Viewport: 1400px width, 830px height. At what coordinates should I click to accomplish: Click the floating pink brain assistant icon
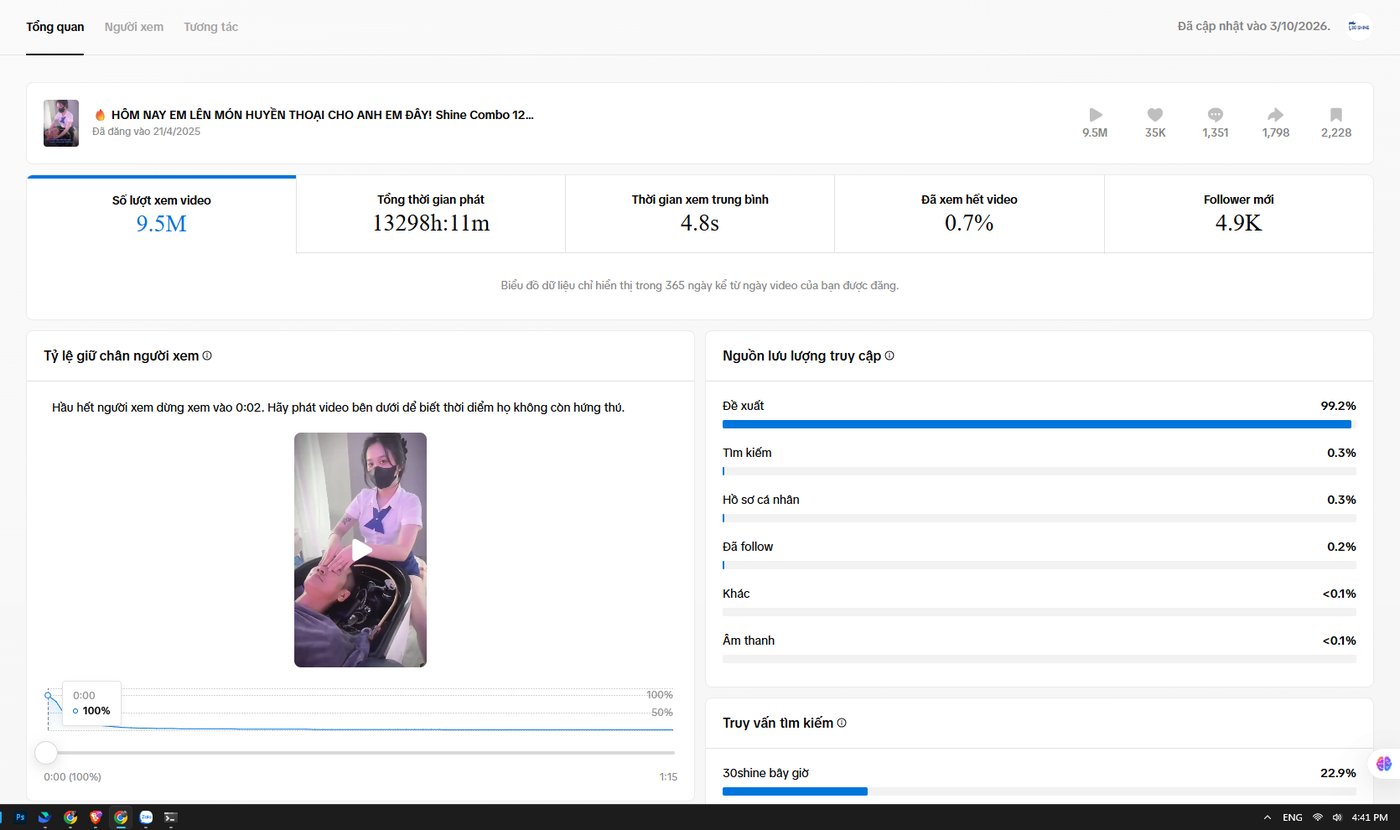pos(1384,763)
